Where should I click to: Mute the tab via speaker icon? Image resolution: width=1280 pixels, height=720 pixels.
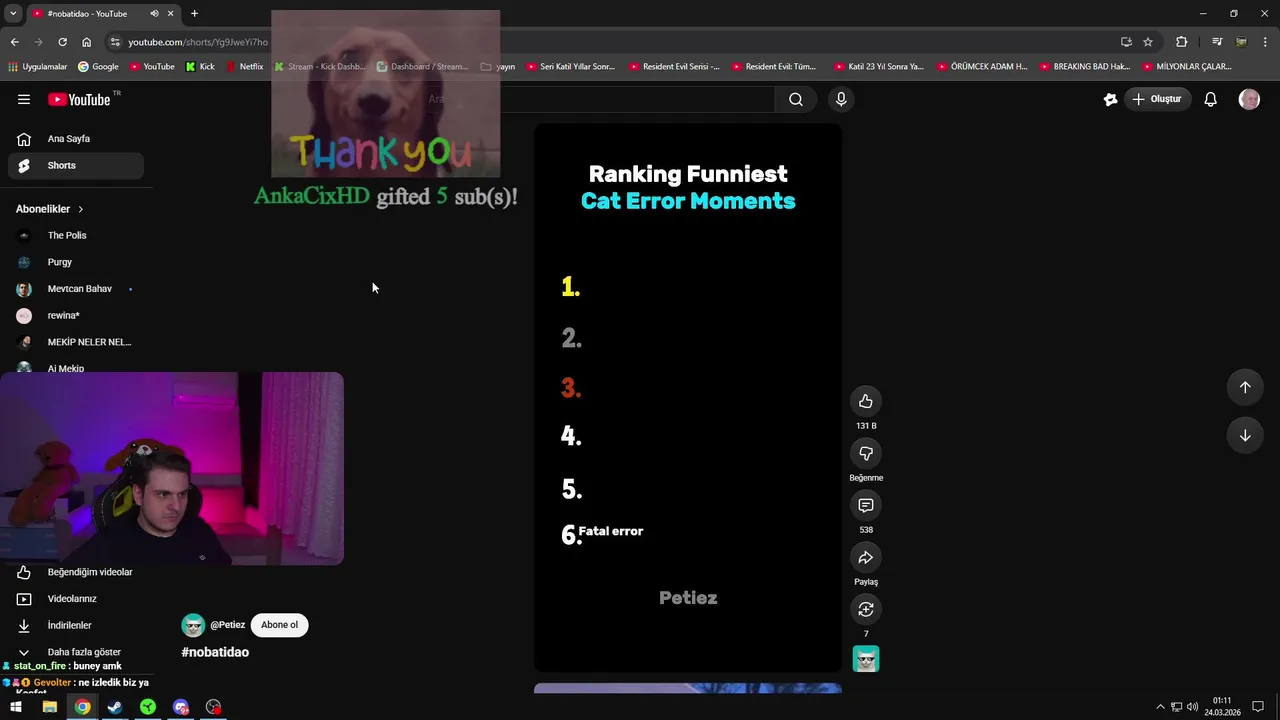(x=154, y=14)
